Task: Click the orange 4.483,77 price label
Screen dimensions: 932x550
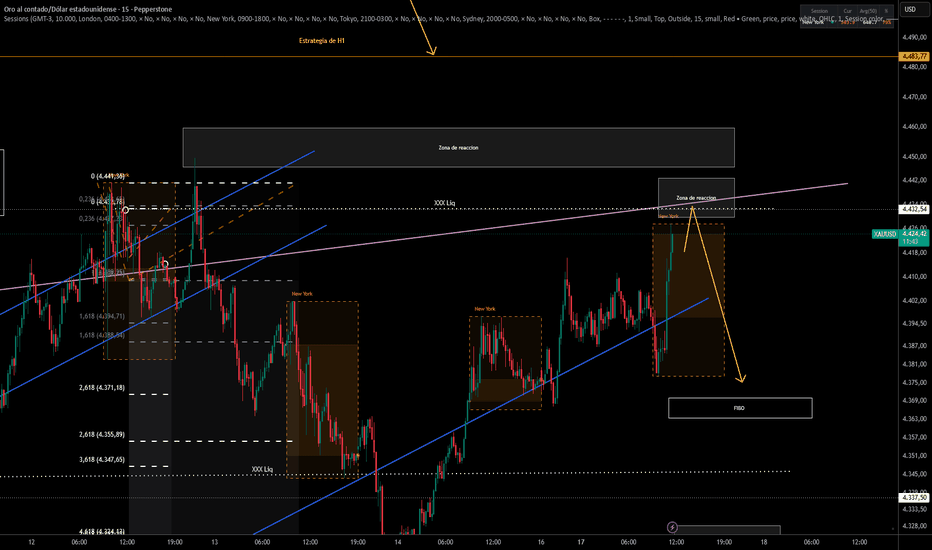Action: [914, 56]
